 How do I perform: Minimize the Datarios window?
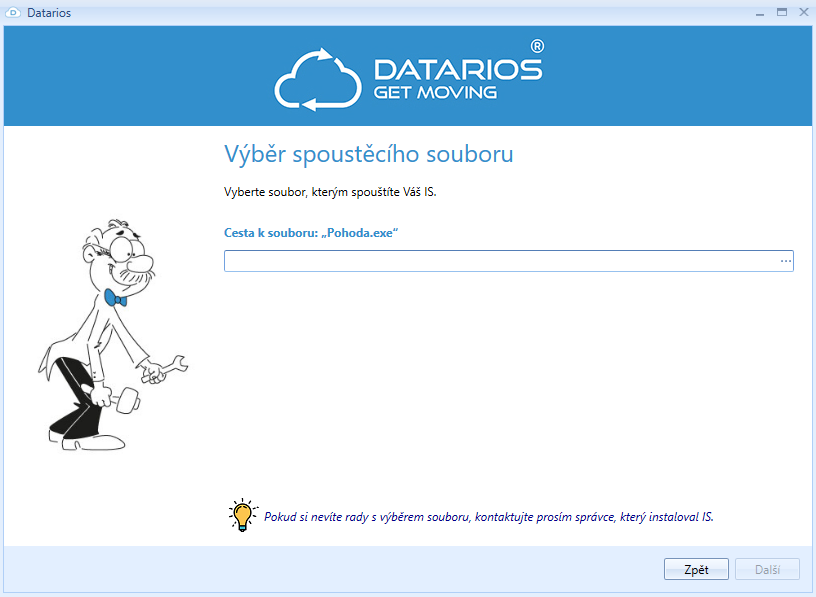[x=762, y=12]
